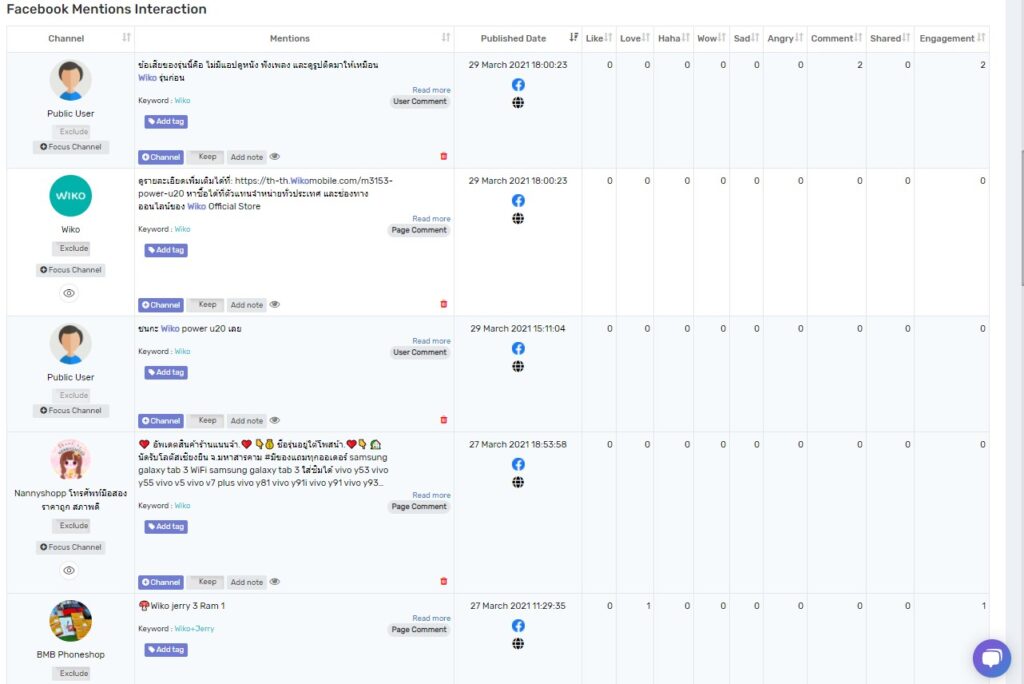Sort table by Shared column

tap(906, 38)
